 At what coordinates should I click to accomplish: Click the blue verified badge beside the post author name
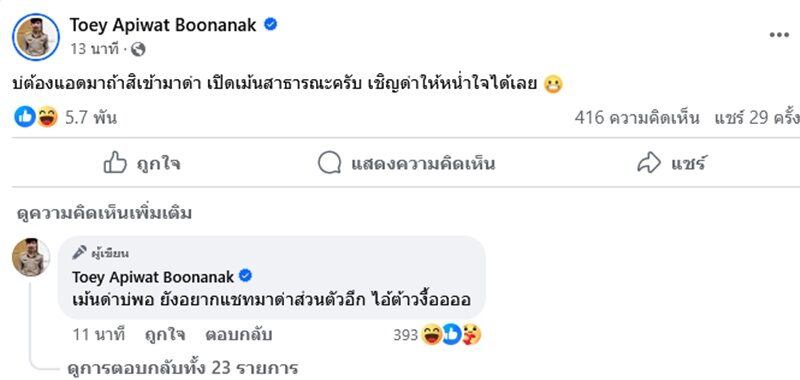(270, 24)
